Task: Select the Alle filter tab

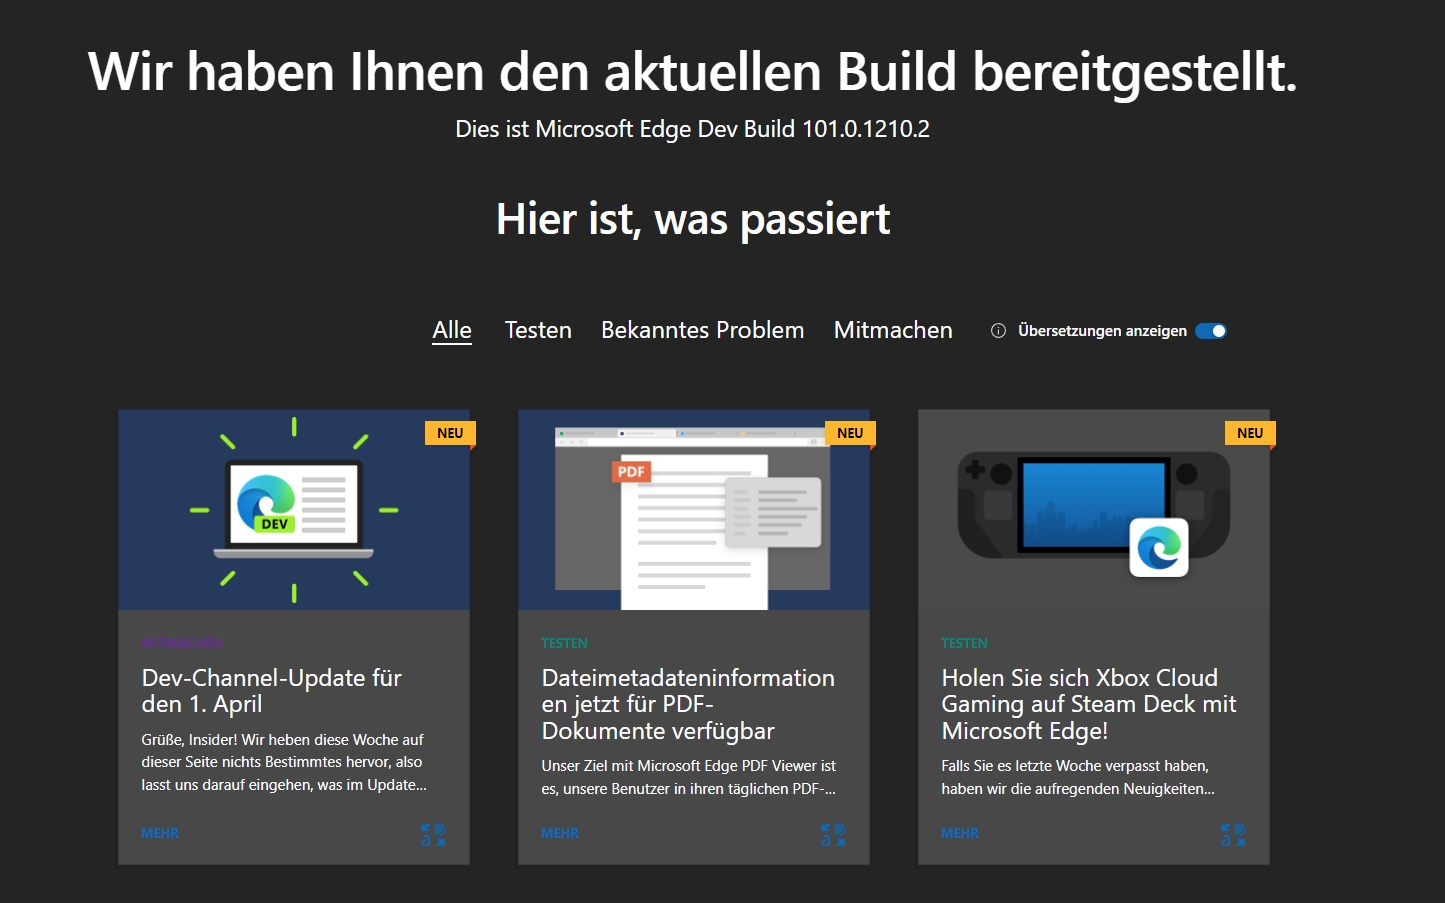Action: [x=452, y=330]
